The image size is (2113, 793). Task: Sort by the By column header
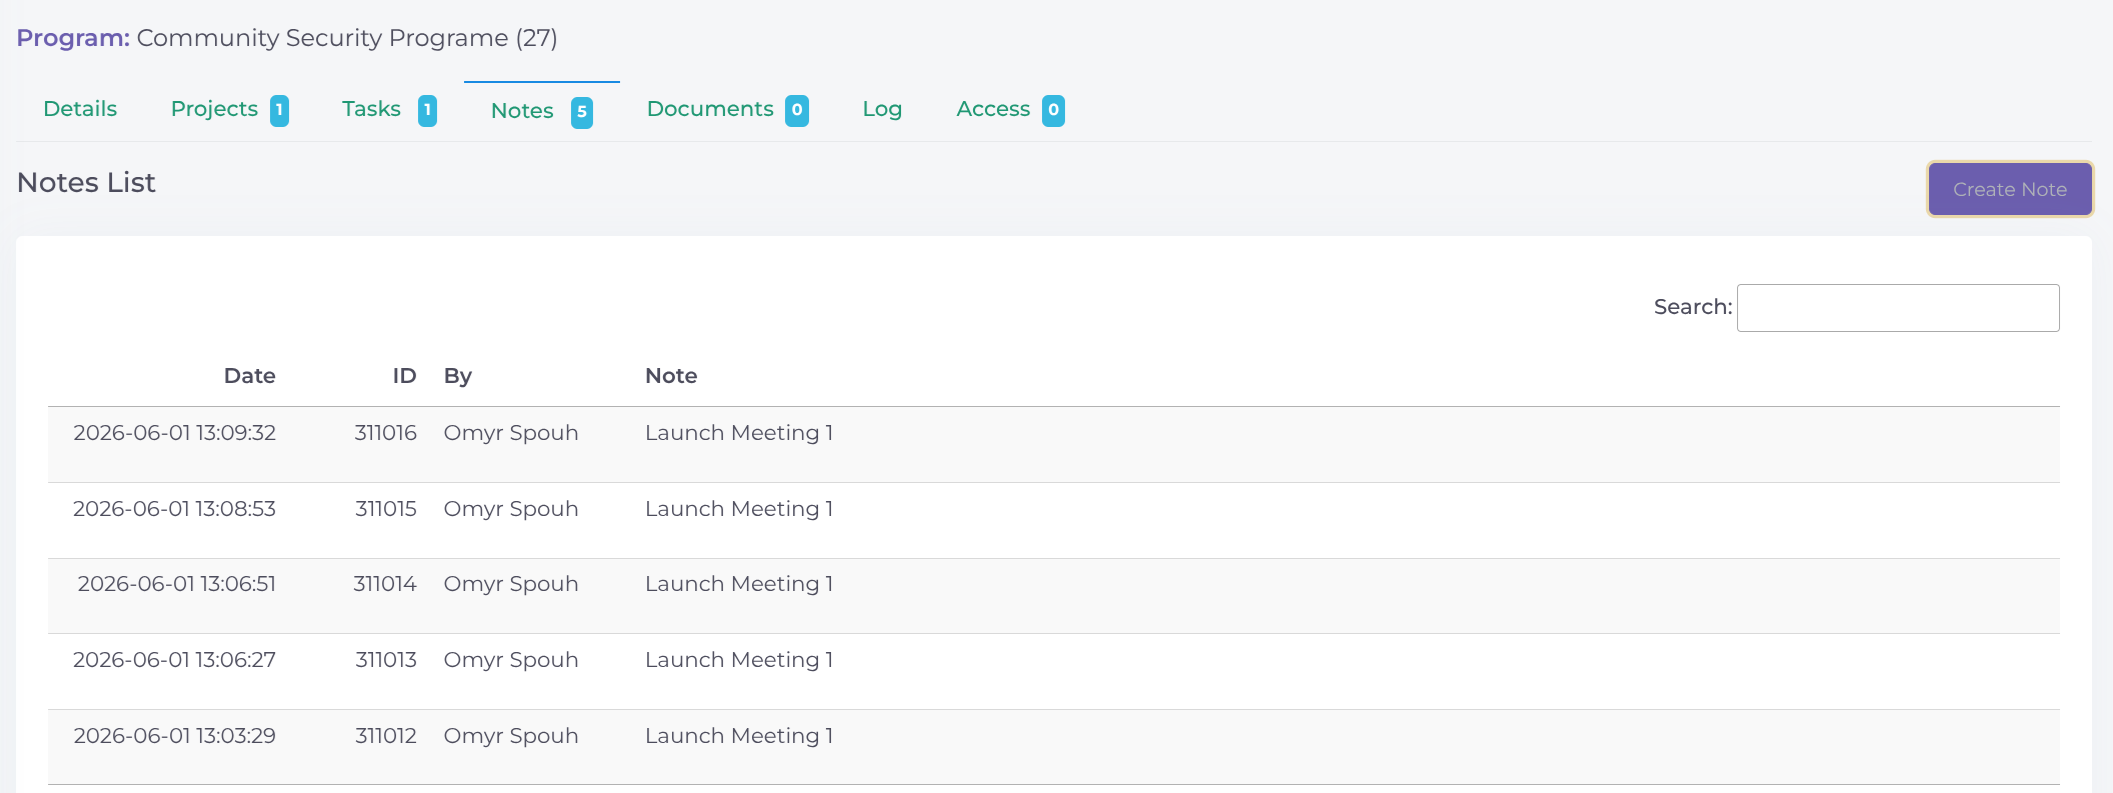pos(458,376)
